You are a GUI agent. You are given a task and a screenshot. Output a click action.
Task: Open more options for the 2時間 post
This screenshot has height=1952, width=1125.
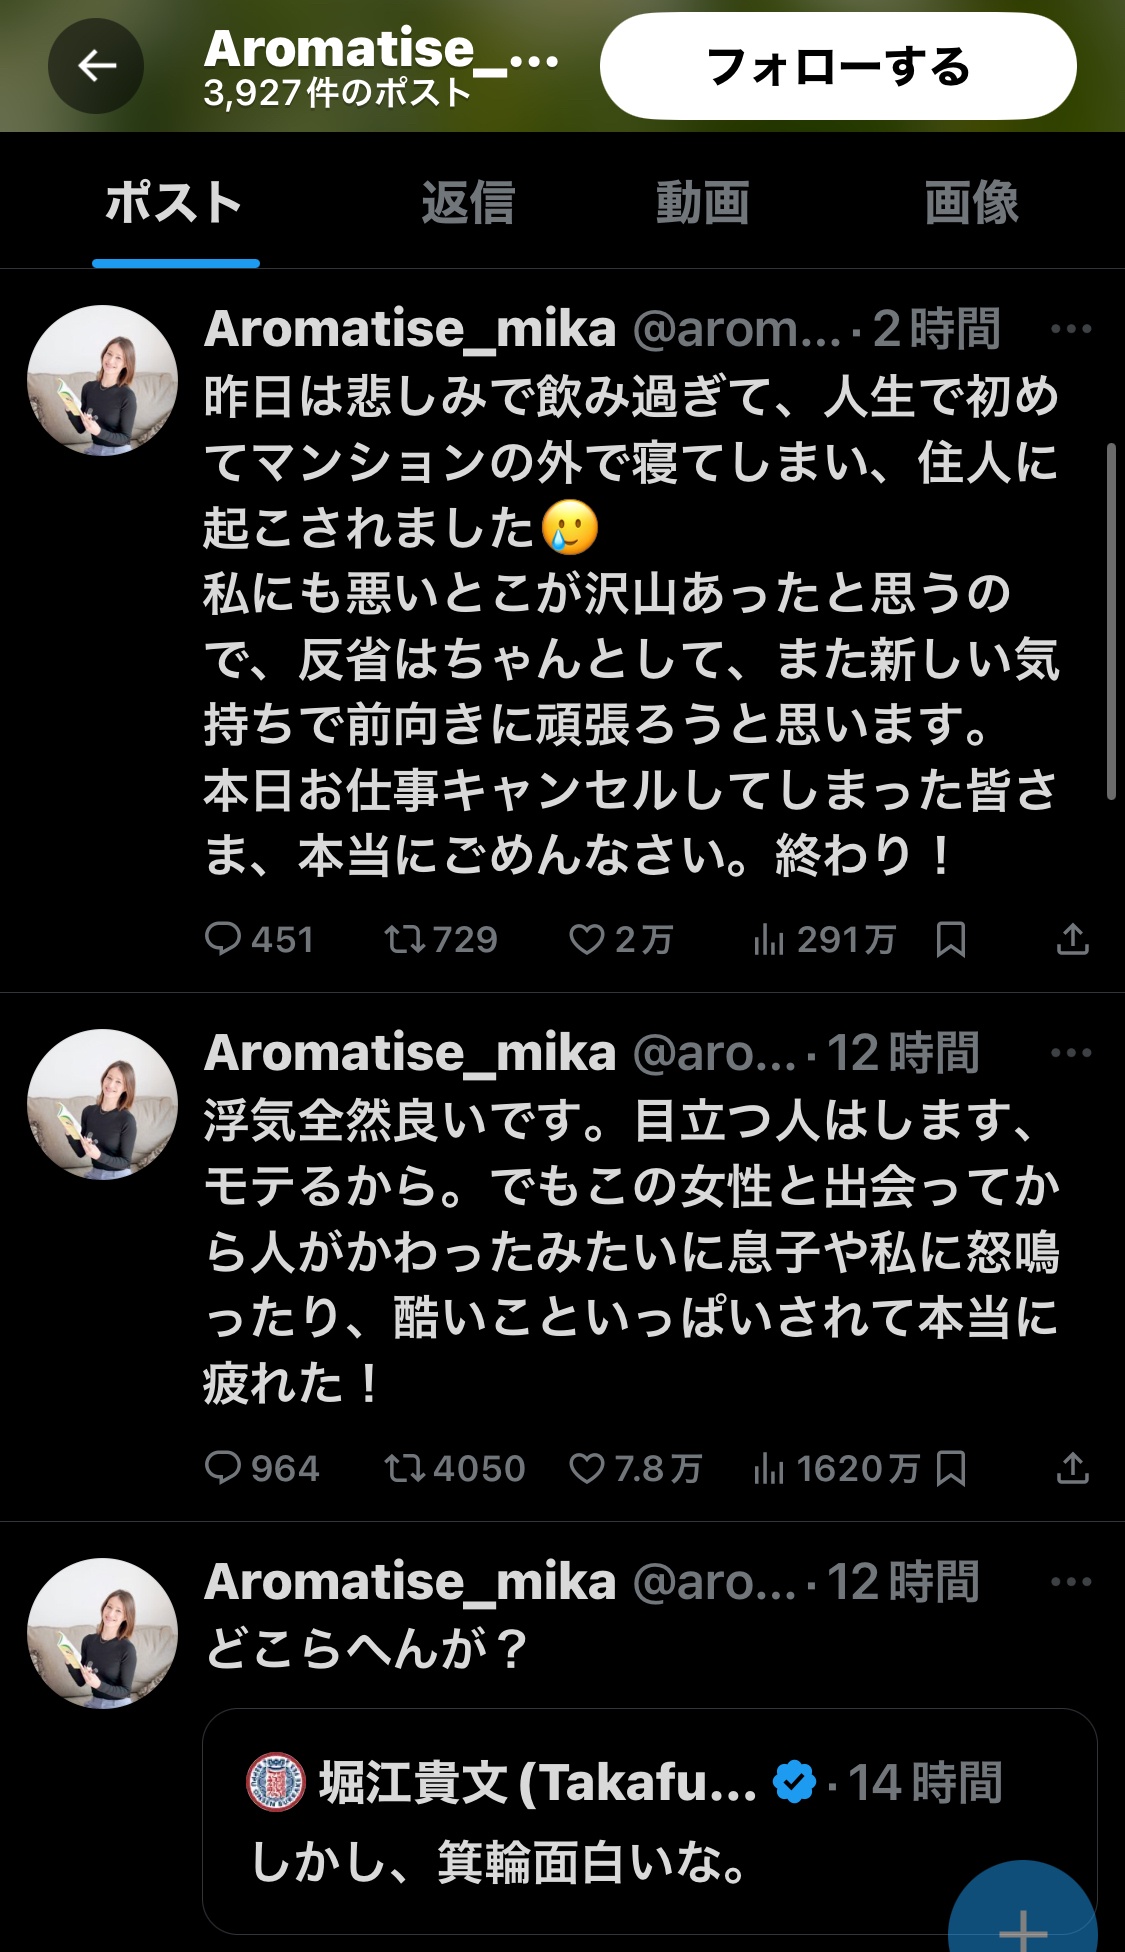pos(1071,329)
